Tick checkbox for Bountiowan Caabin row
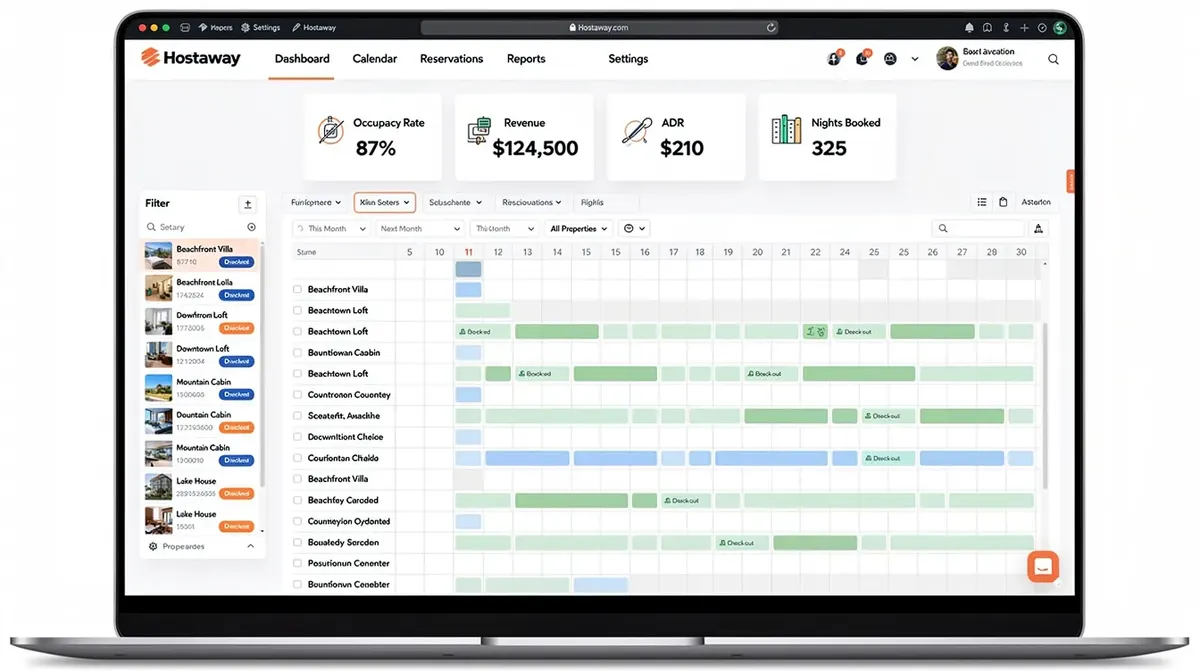Viewport: 1200px width, 671px height. [x=297, y=352]
